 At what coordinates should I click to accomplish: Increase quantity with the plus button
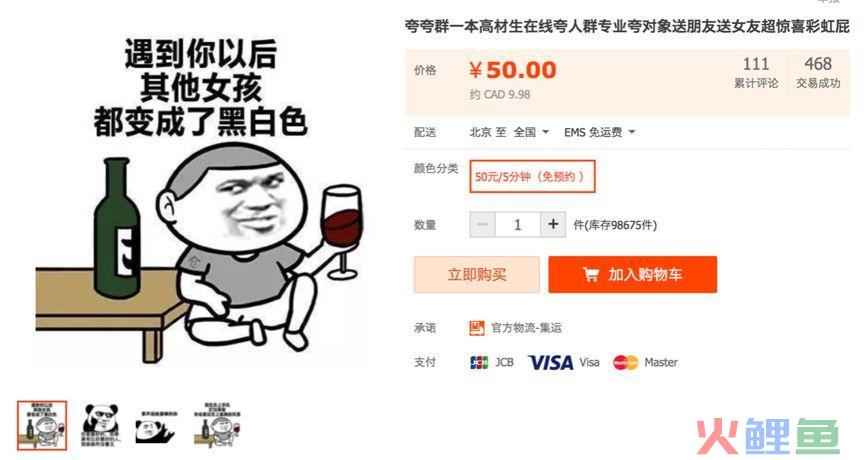tap(553, 224)
